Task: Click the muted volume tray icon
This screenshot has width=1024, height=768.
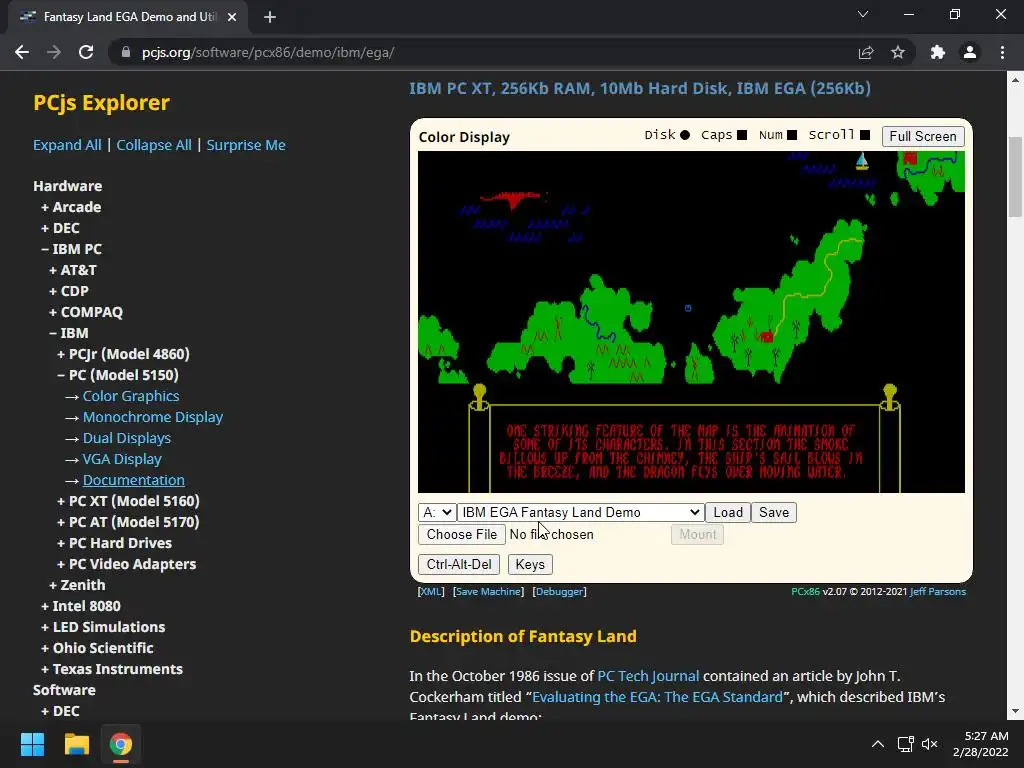Action: click(x=929, y=744)
